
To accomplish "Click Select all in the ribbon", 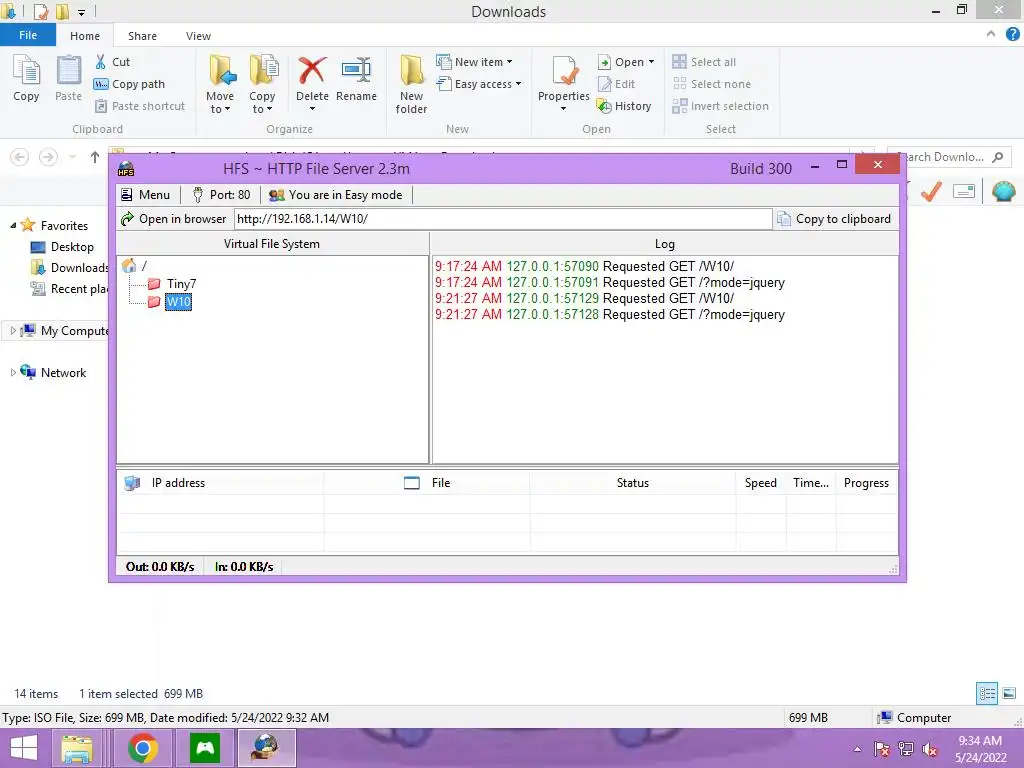I will 705,62.
